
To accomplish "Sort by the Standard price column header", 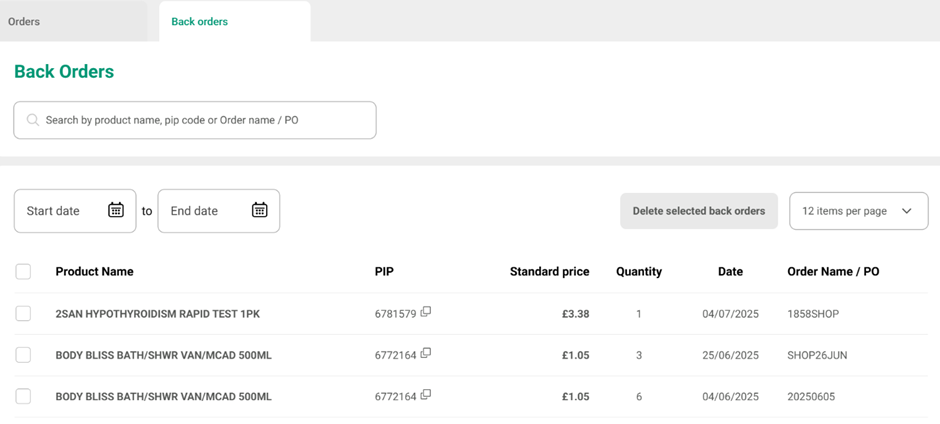I will (549, 271).
